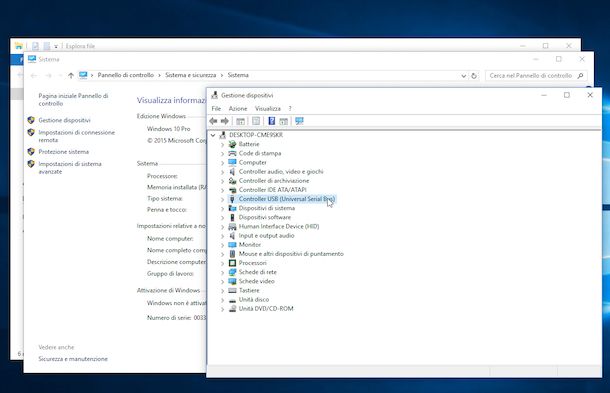Image resolution: width=610 pixels, height=393 pixels.
Task: Click the Code di stampa printer icon
Action: [x=232, y=153]
